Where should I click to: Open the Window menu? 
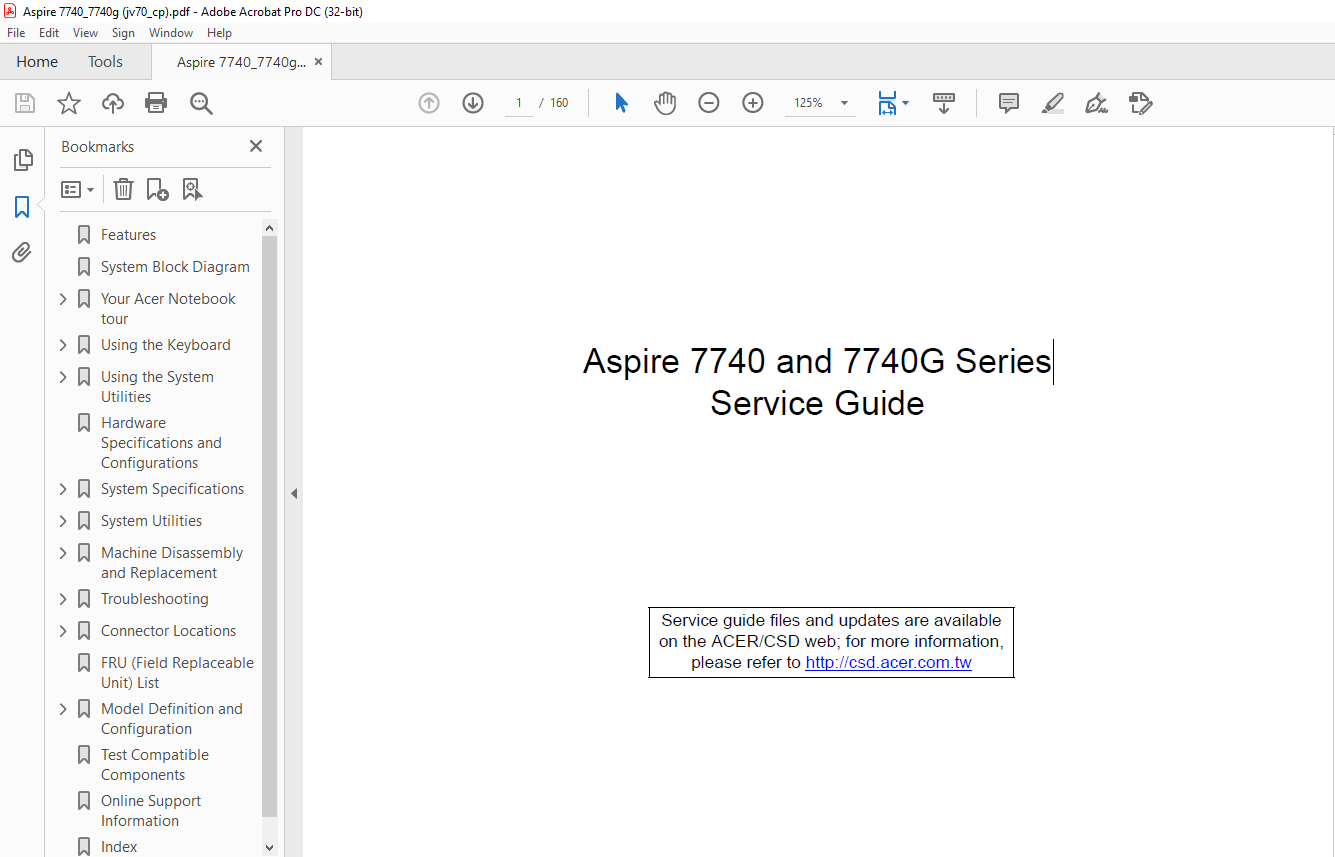click(171, 33)
